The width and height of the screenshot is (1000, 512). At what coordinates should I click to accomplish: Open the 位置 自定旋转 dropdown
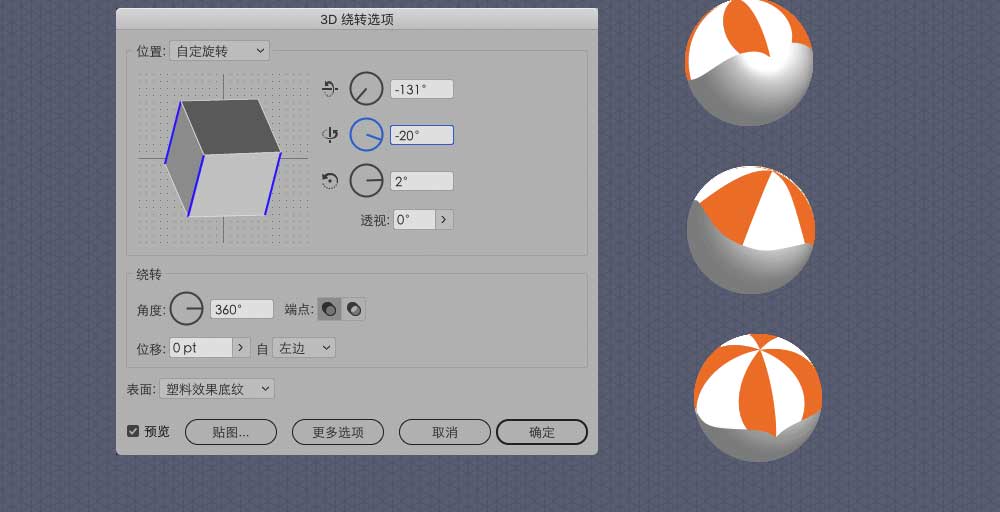219,51
